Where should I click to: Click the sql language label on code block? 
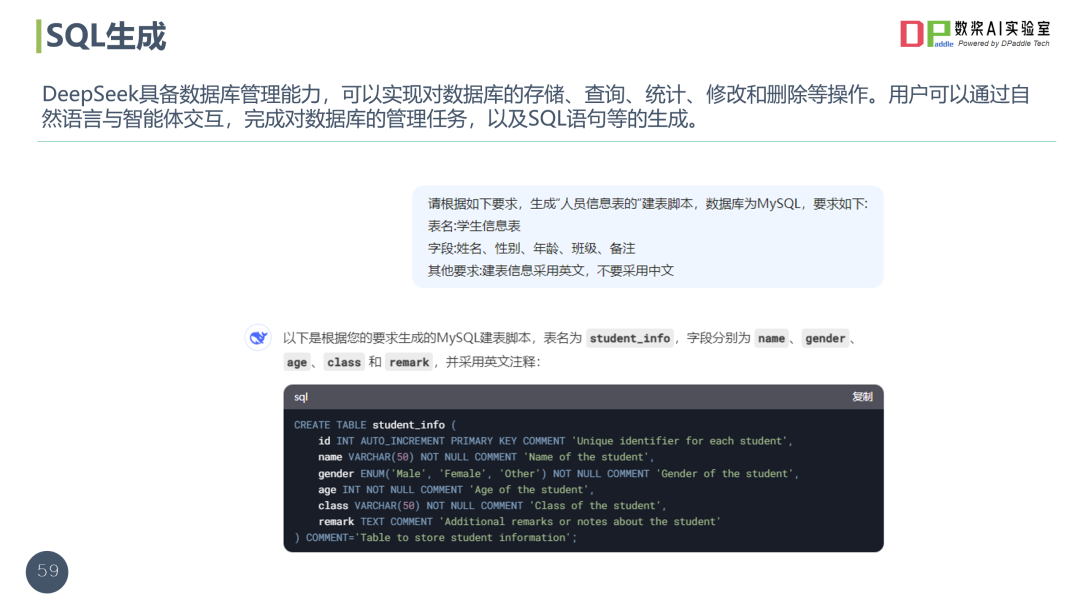(301, 397)
